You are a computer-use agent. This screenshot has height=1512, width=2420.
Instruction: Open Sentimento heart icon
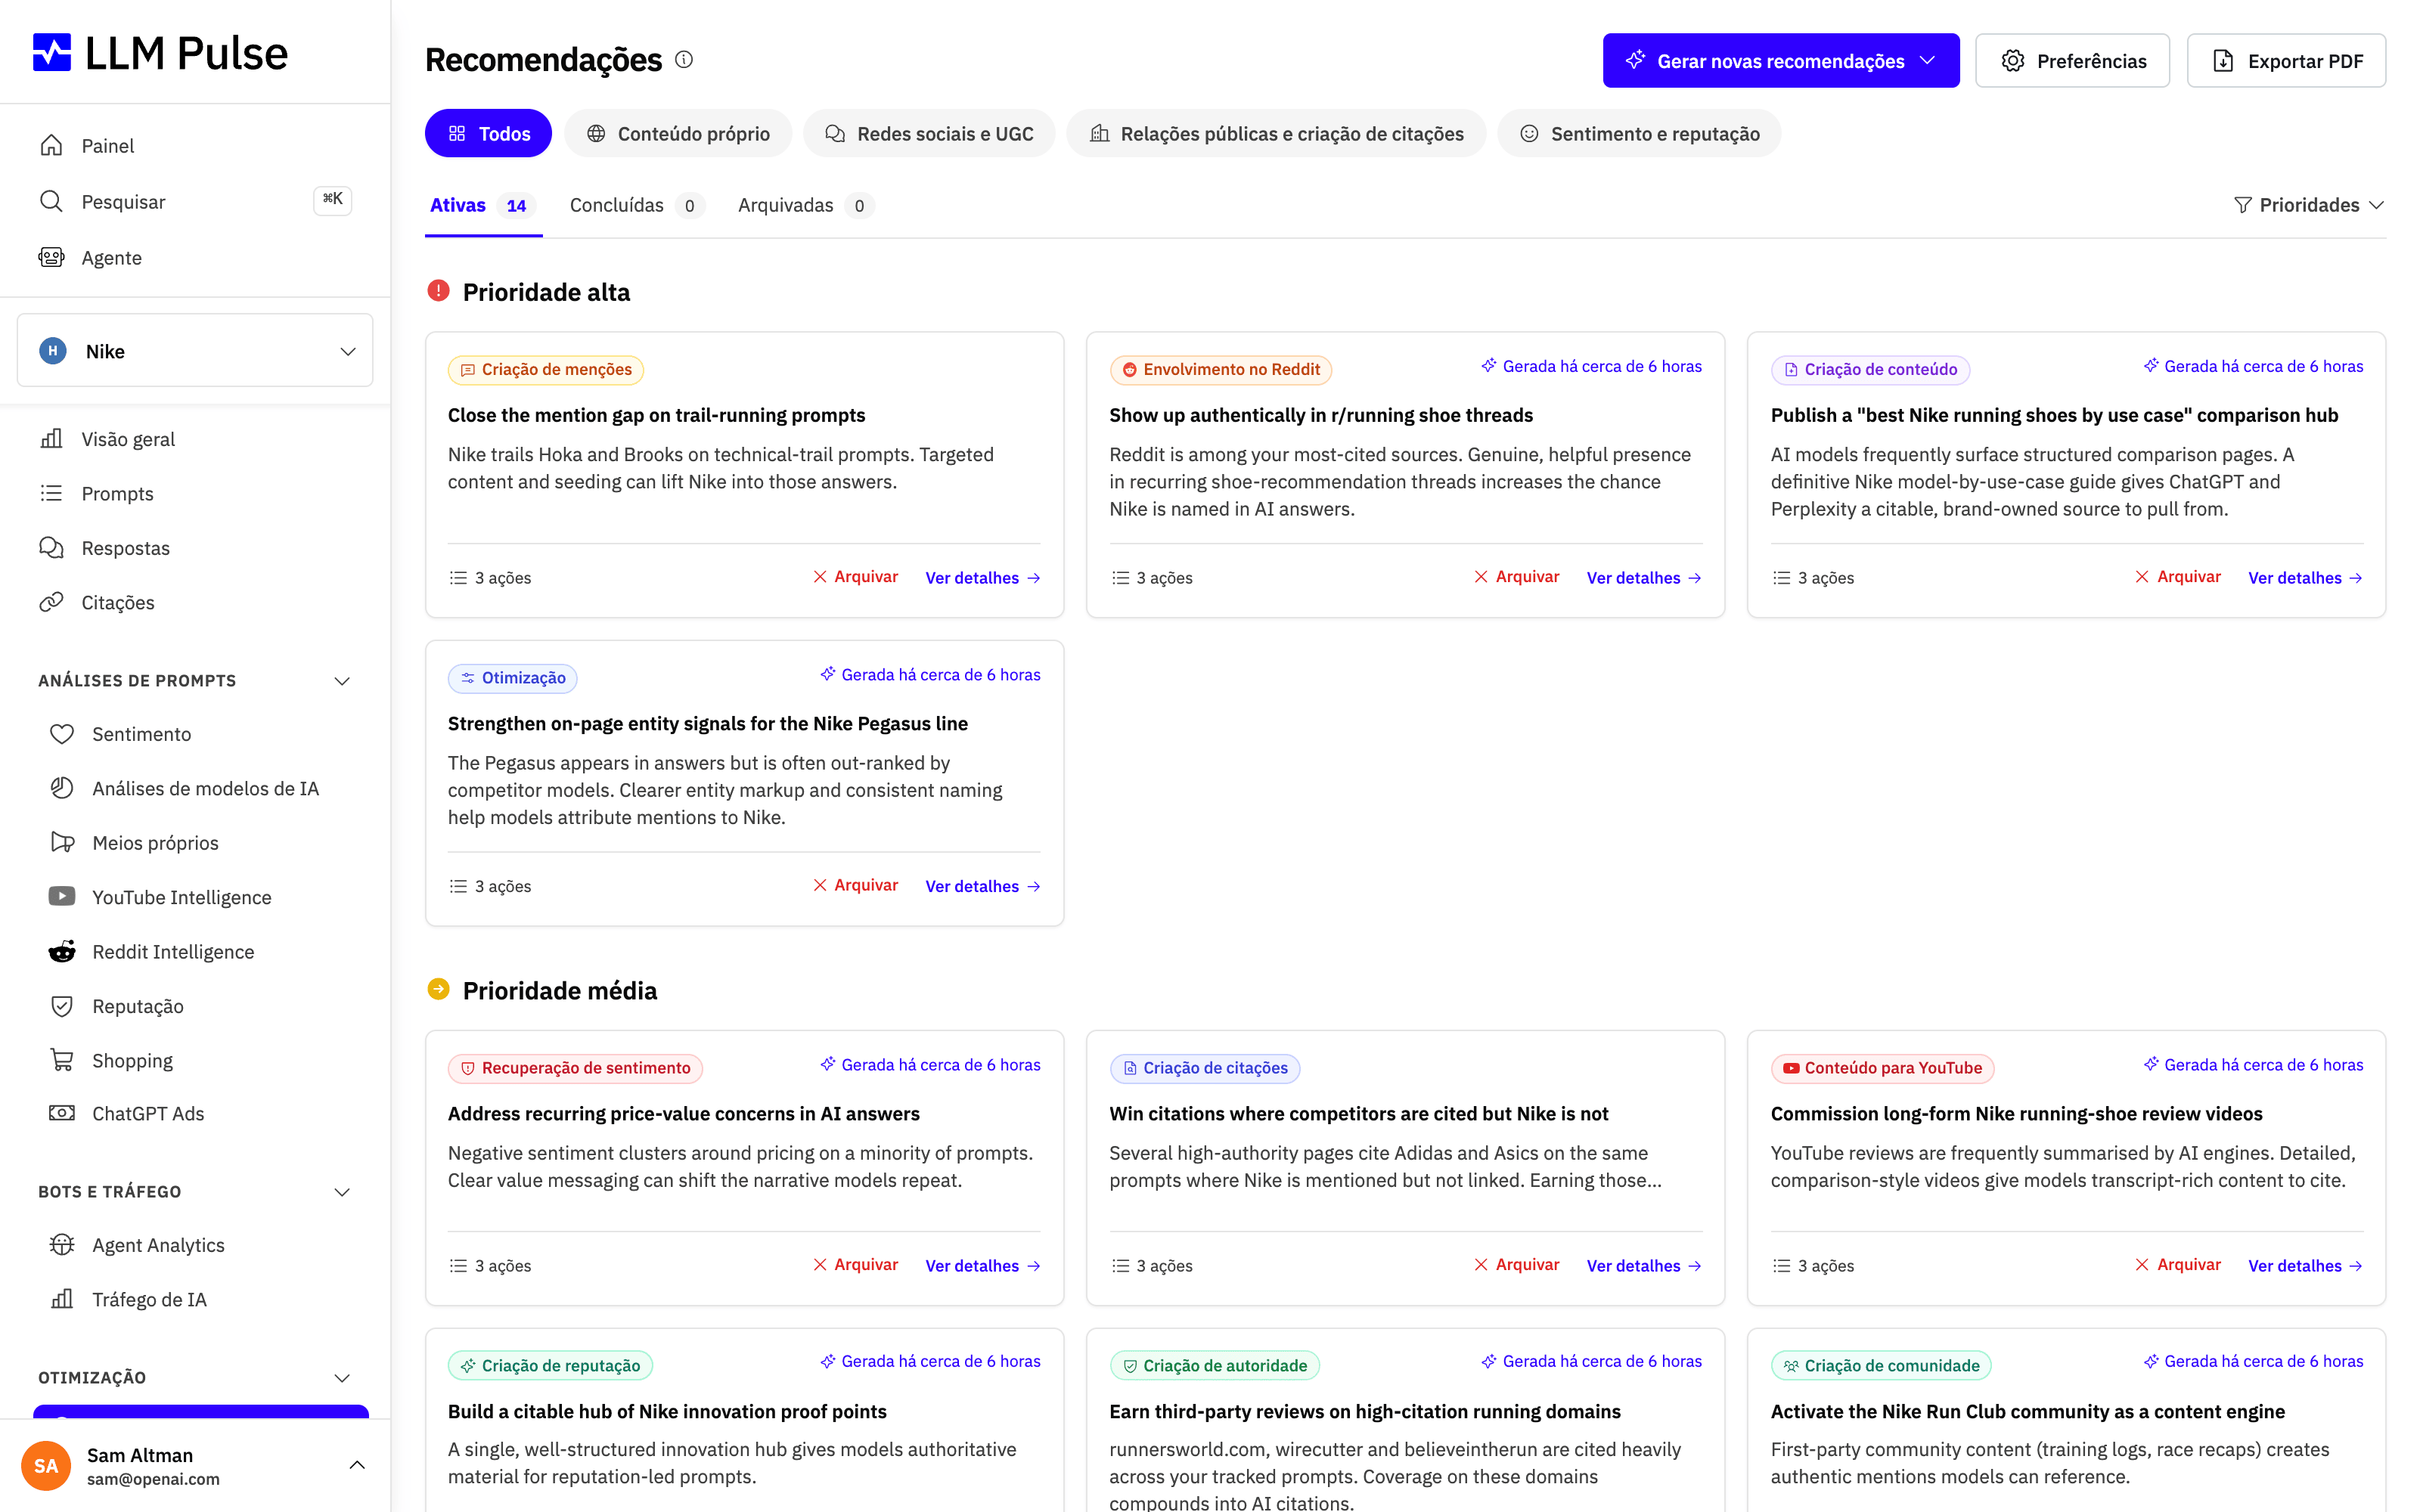pyautogui.click(x=62, y=733)
